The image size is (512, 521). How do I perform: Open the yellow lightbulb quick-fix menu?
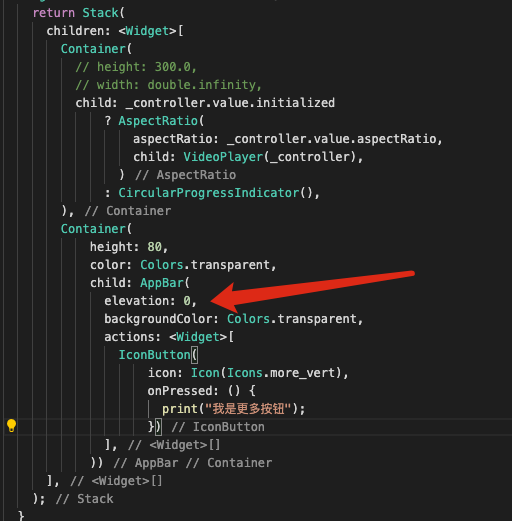coord(11,426)
